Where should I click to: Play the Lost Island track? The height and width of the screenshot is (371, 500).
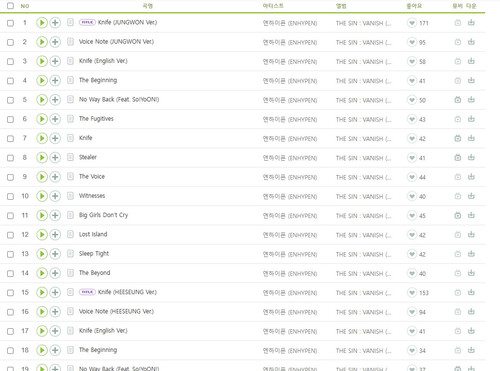click(x=42, y=235)
